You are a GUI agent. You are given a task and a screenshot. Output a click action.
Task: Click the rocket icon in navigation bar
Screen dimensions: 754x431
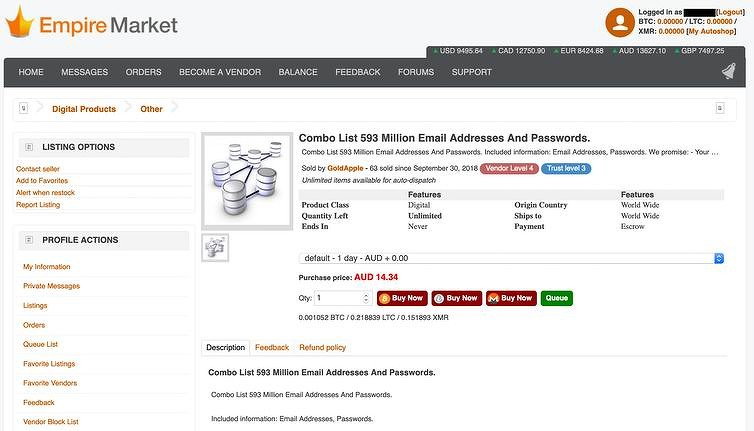[x=729, y=72]
